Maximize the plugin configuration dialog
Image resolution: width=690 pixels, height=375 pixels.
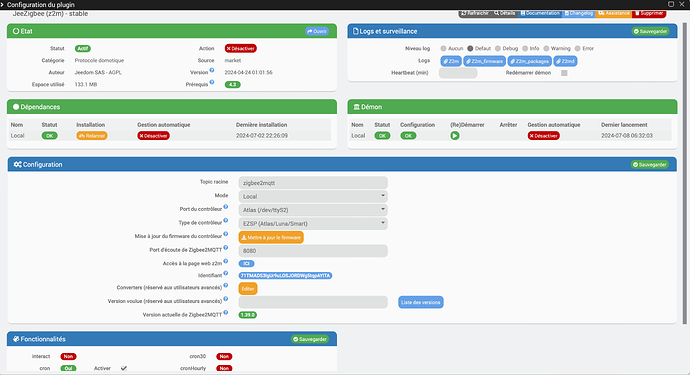(x=671, y=4)
